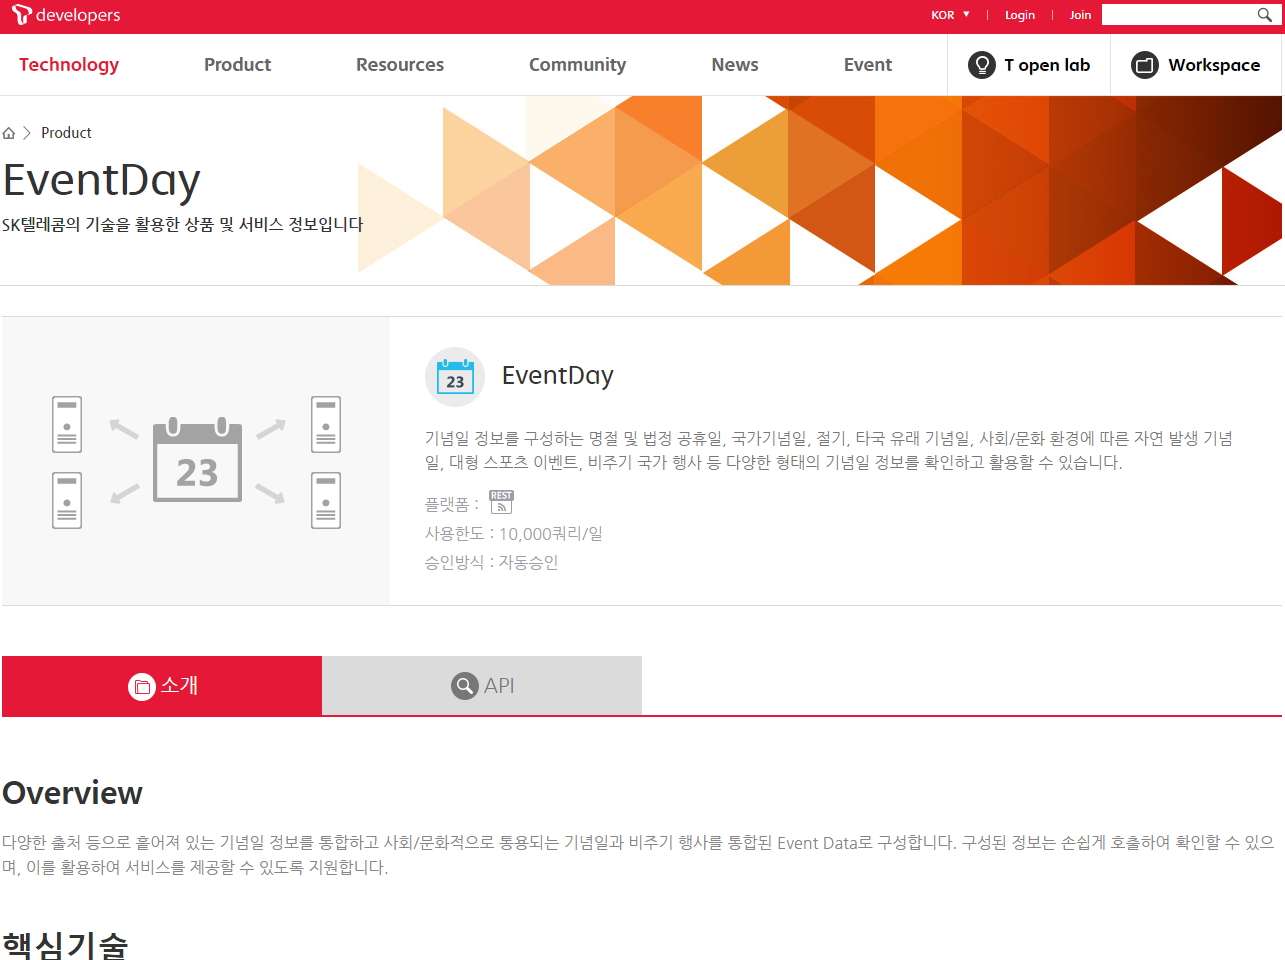Click the text 사용한도 : 10,000쿼리/일

click(514, 534)
